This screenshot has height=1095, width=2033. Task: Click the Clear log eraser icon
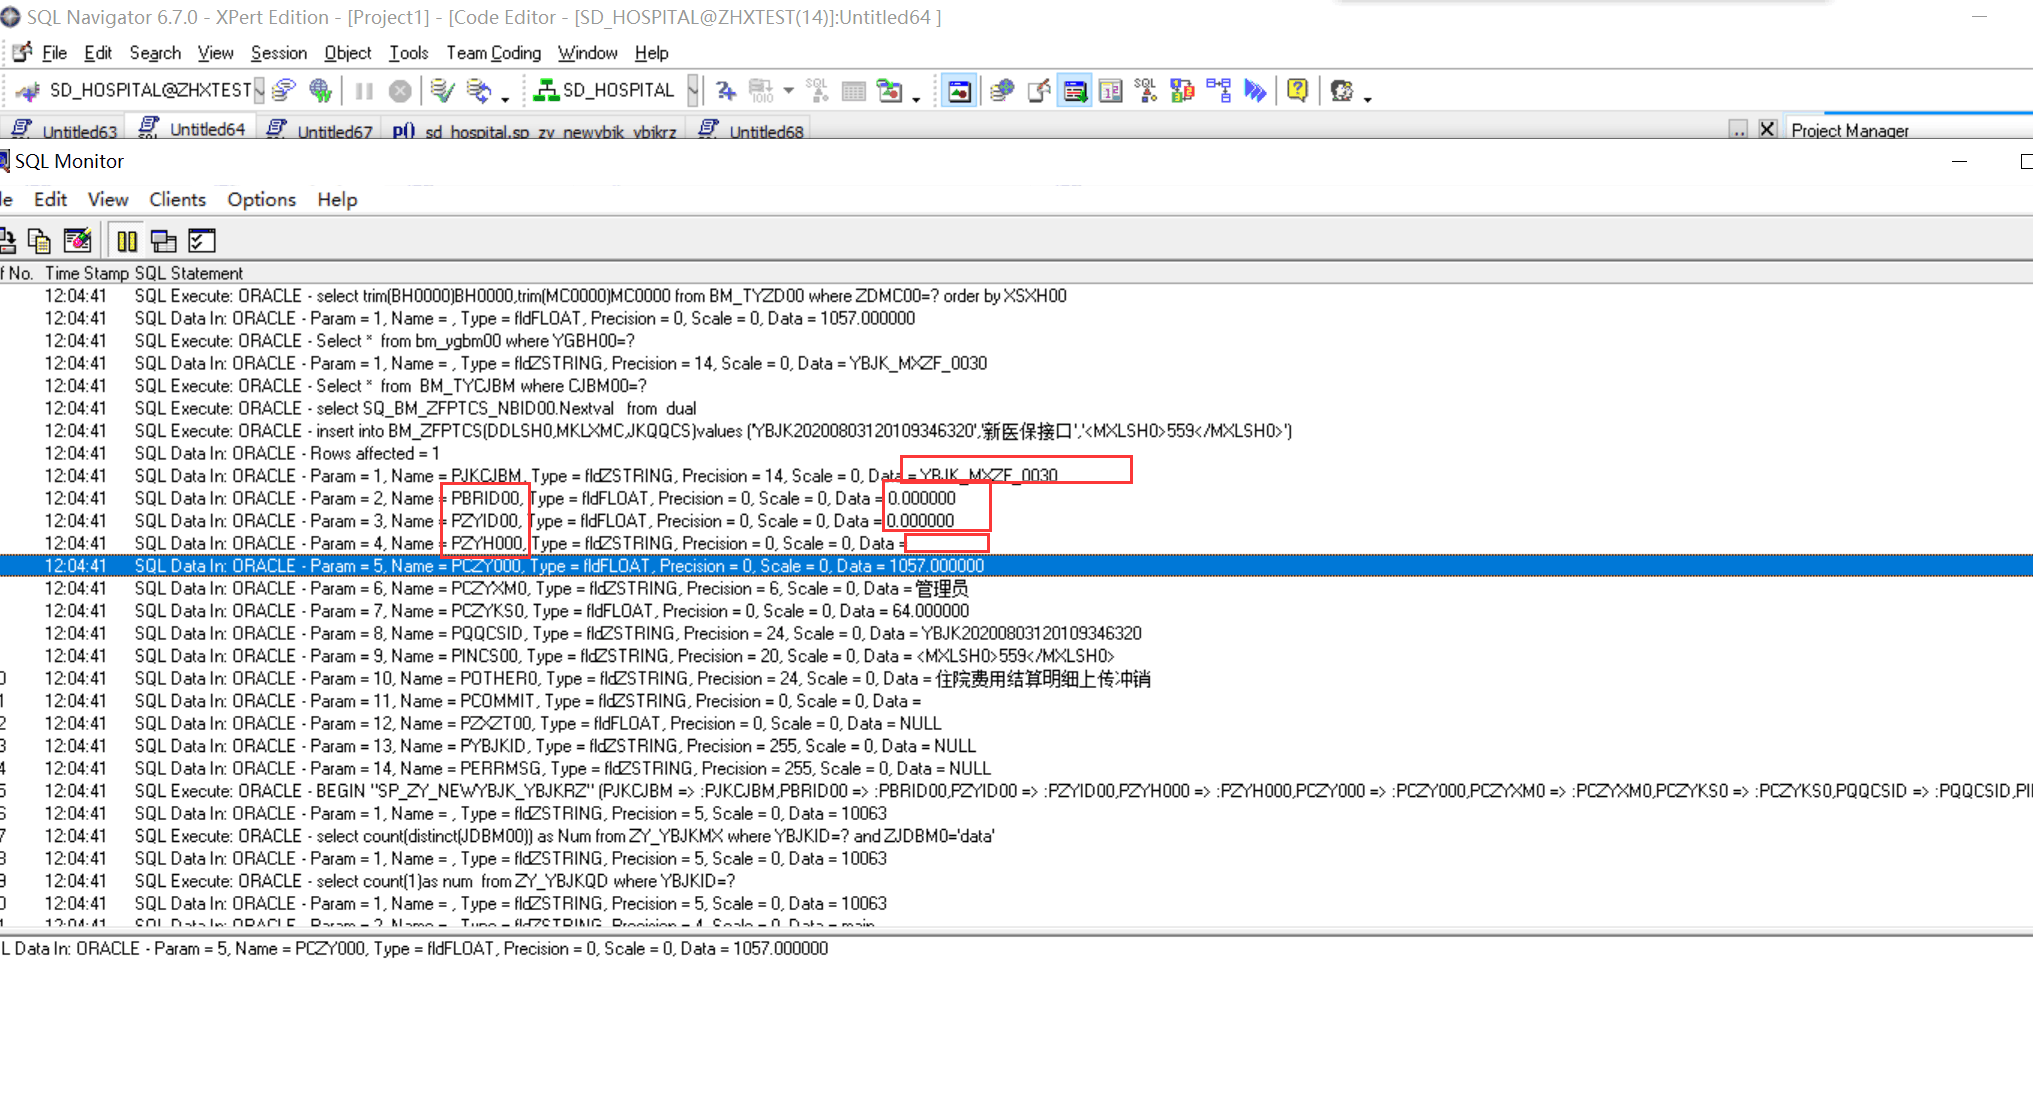(x=77, y=241)
